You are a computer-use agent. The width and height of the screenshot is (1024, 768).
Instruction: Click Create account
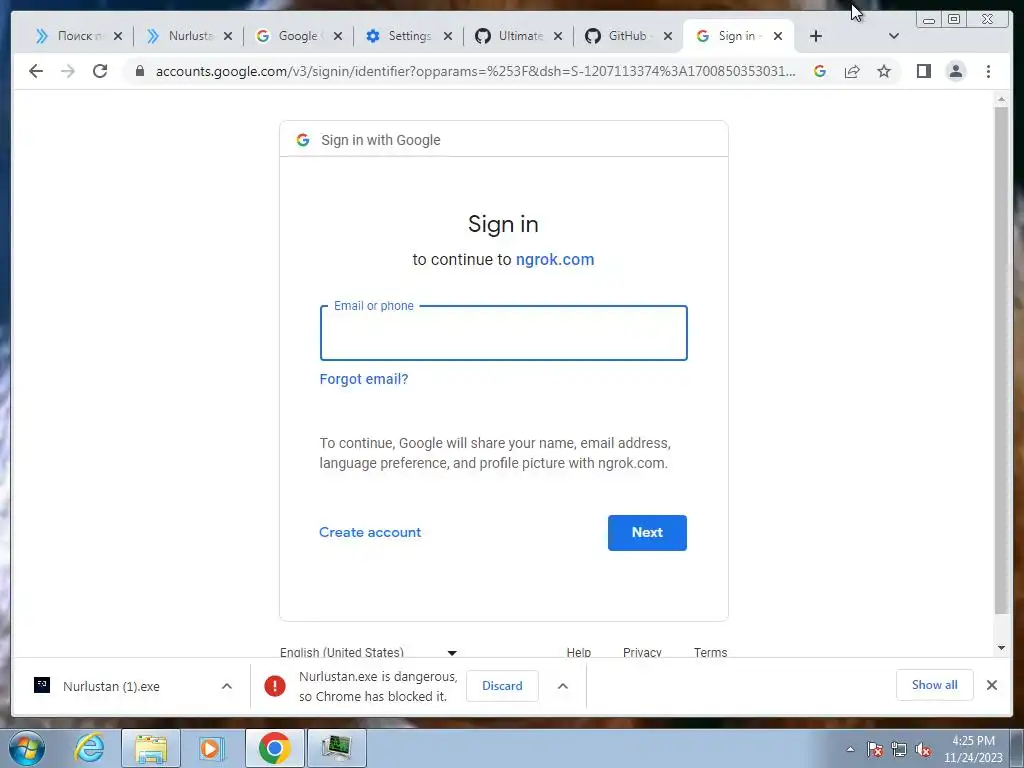[x=370, y=532]
